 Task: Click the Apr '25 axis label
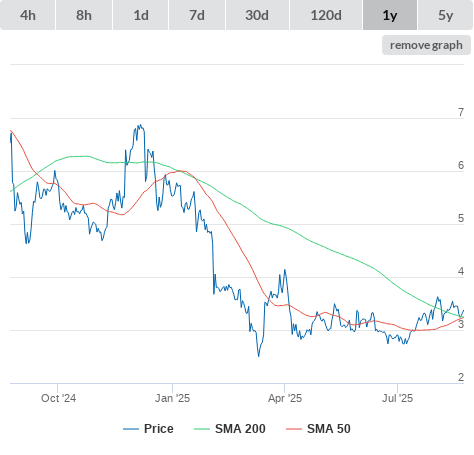[285, 398]
